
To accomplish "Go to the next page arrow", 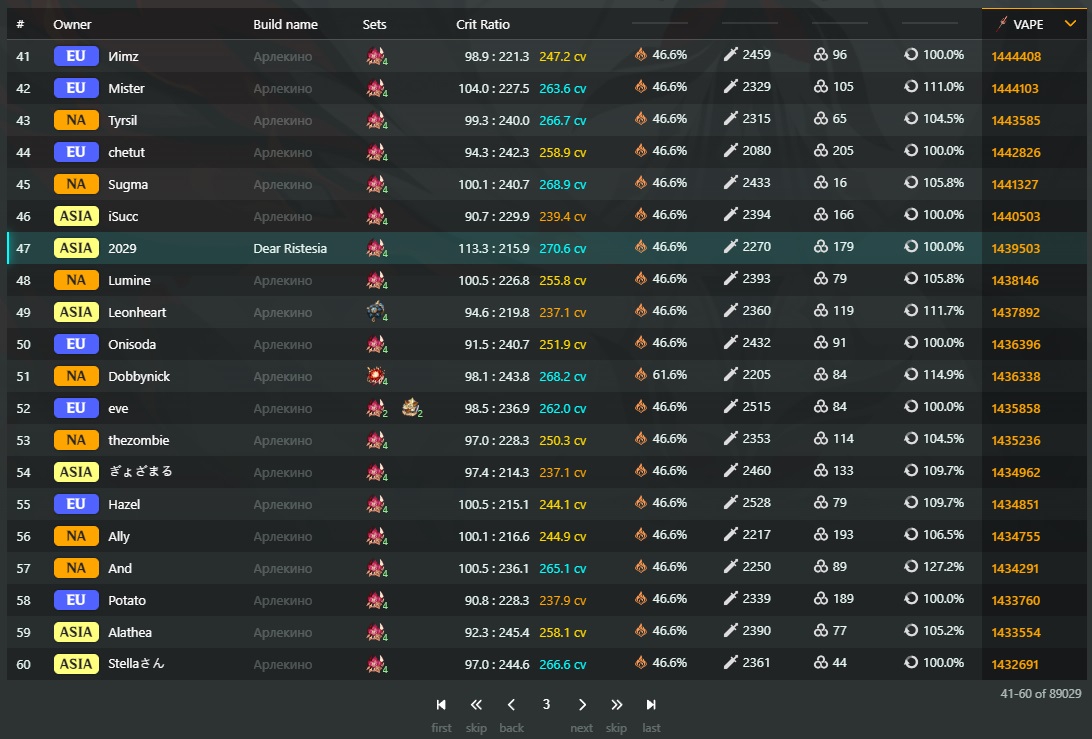I will 582,705.
